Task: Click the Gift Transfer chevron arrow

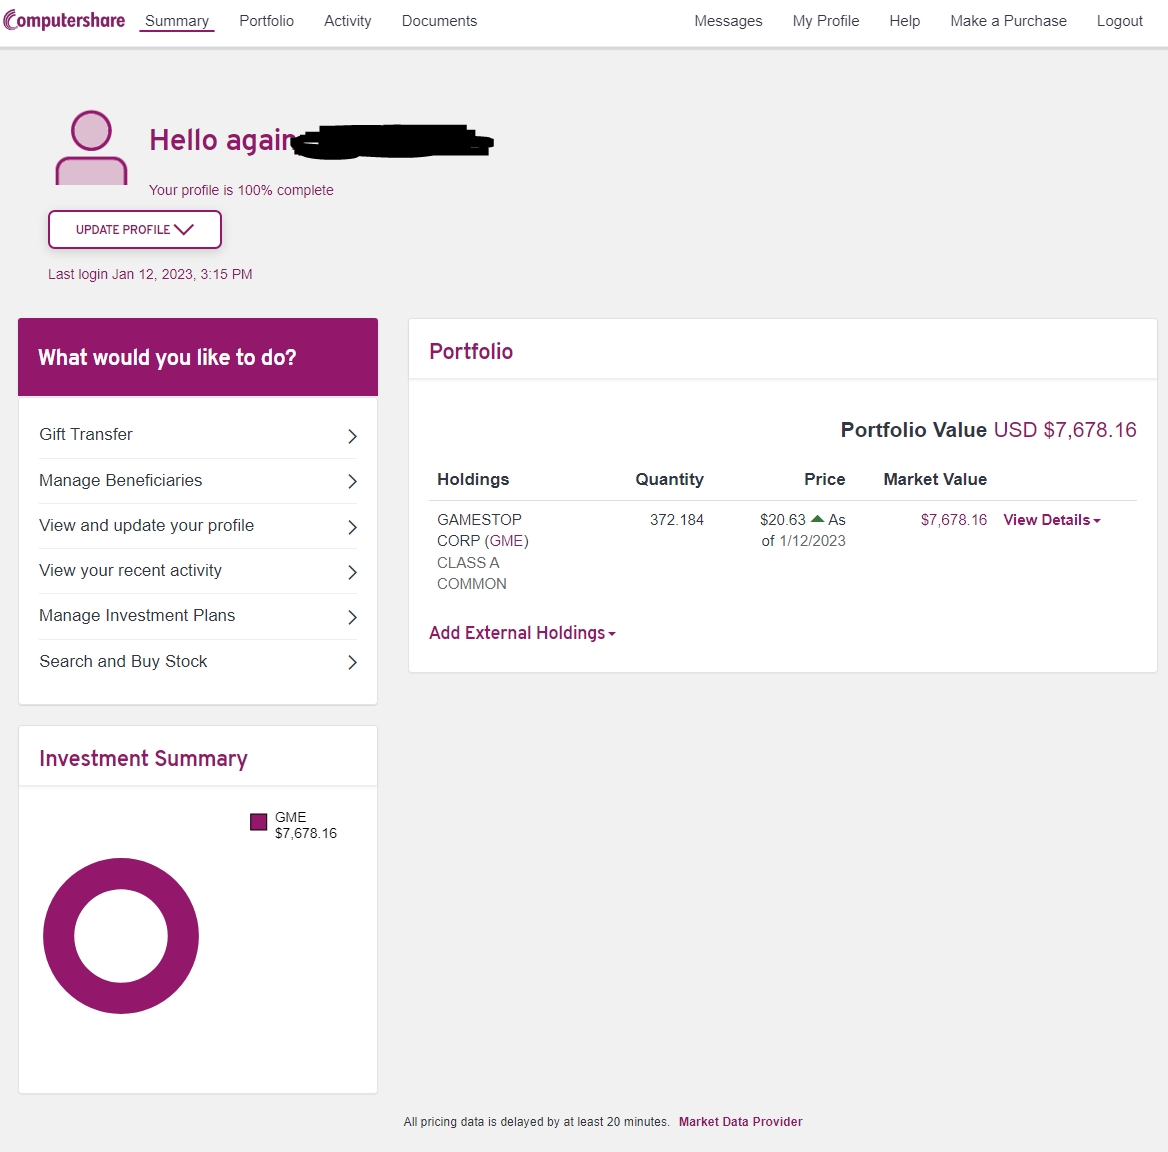Action: tap(352, 436)
